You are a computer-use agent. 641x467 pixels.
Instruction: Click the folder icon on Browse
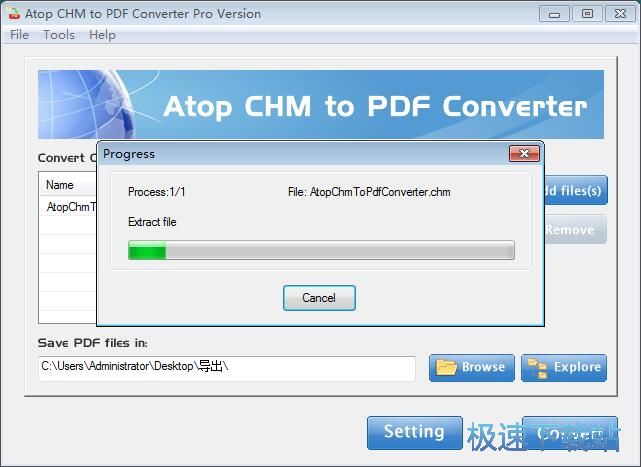point(446,367)
